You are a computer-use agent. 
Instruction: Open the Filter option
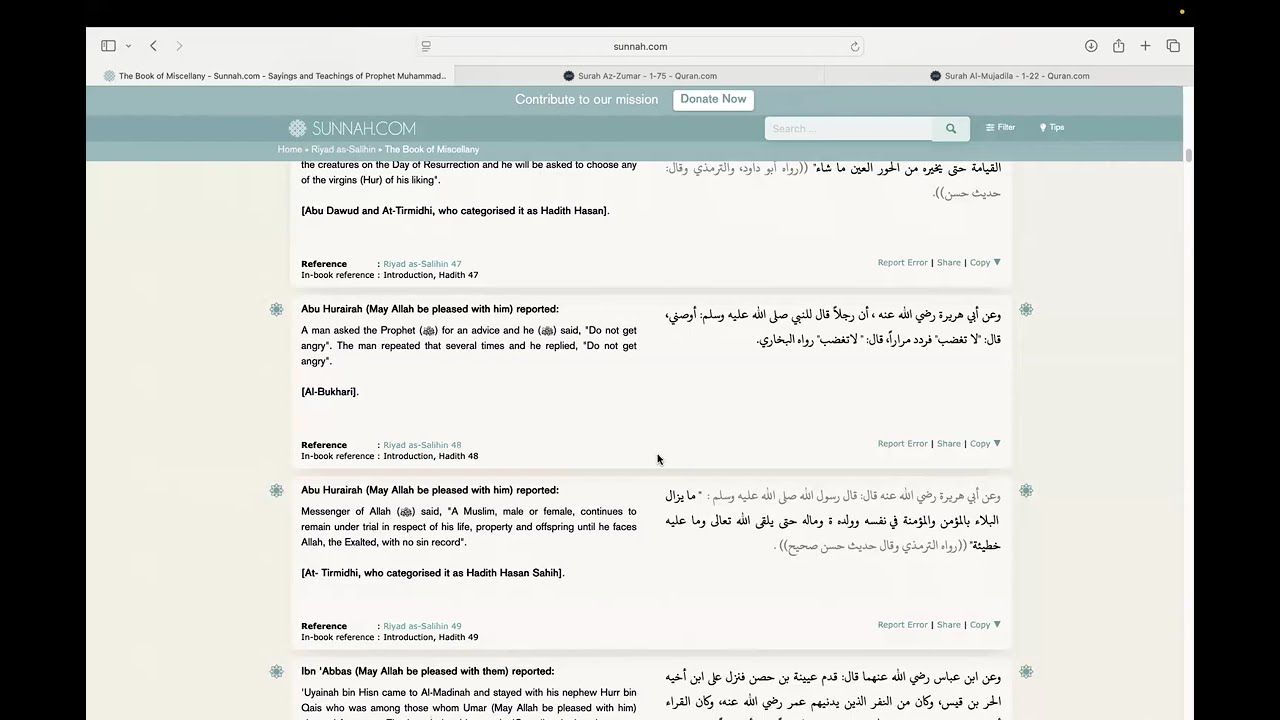pos(1000,127)
